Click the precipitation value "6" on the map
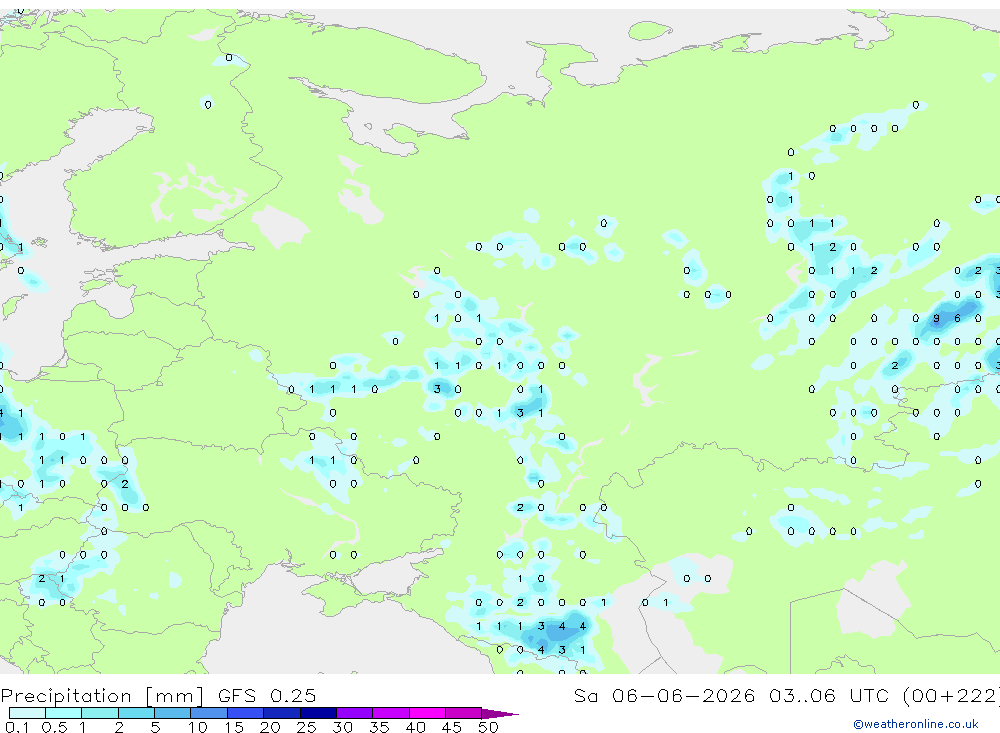 click(x=957, y=318)
